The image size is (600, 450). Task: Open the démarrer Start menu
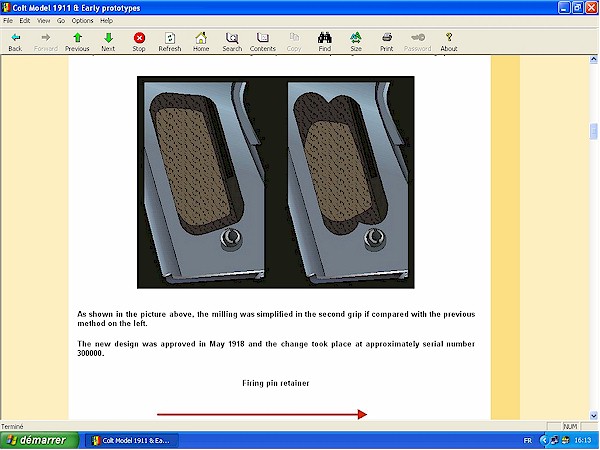tap(39, 440)
